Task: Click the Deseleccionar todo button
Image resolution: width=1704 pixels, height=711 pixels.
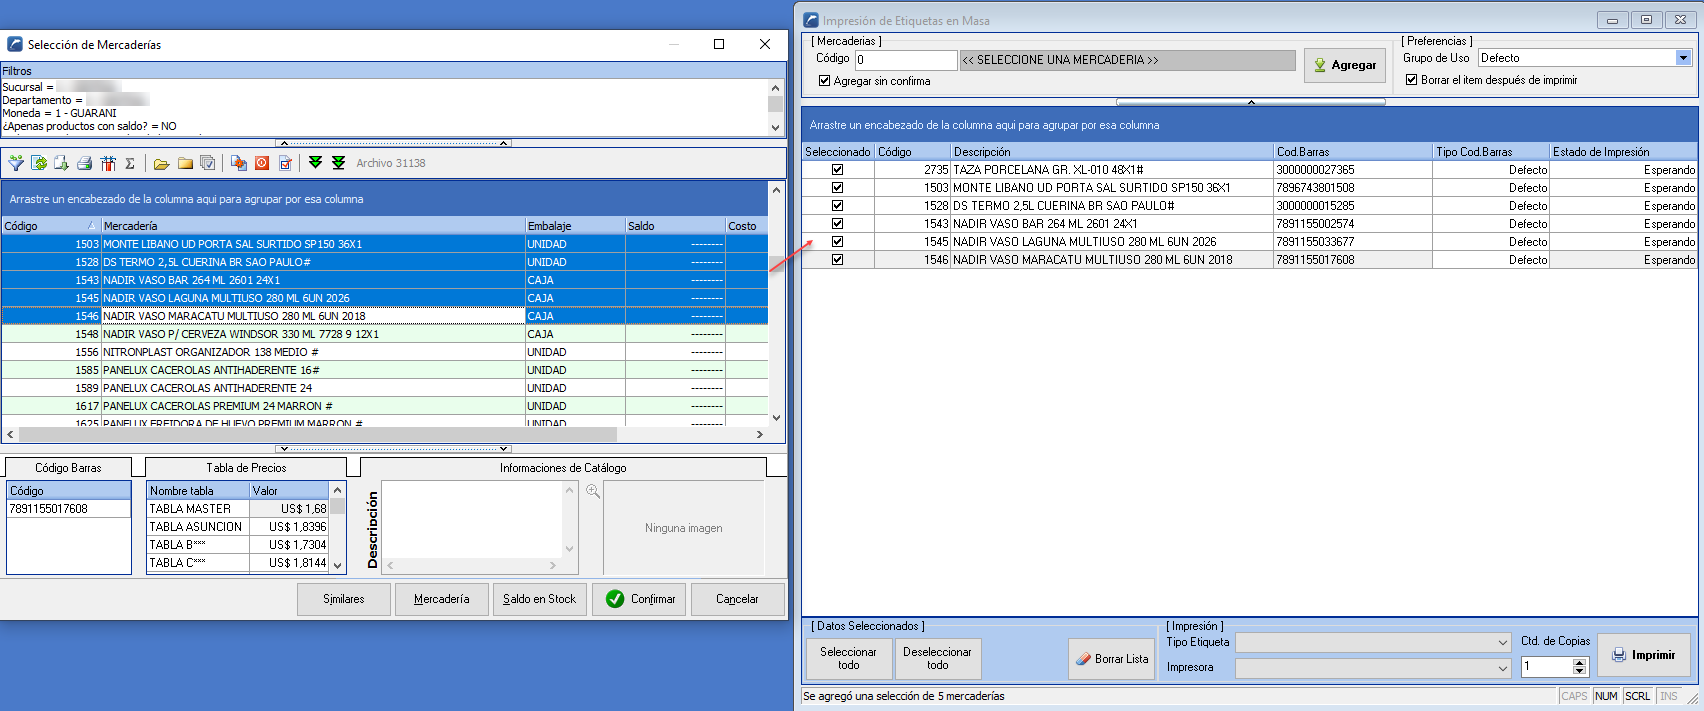Action: [x=937, y=659]
